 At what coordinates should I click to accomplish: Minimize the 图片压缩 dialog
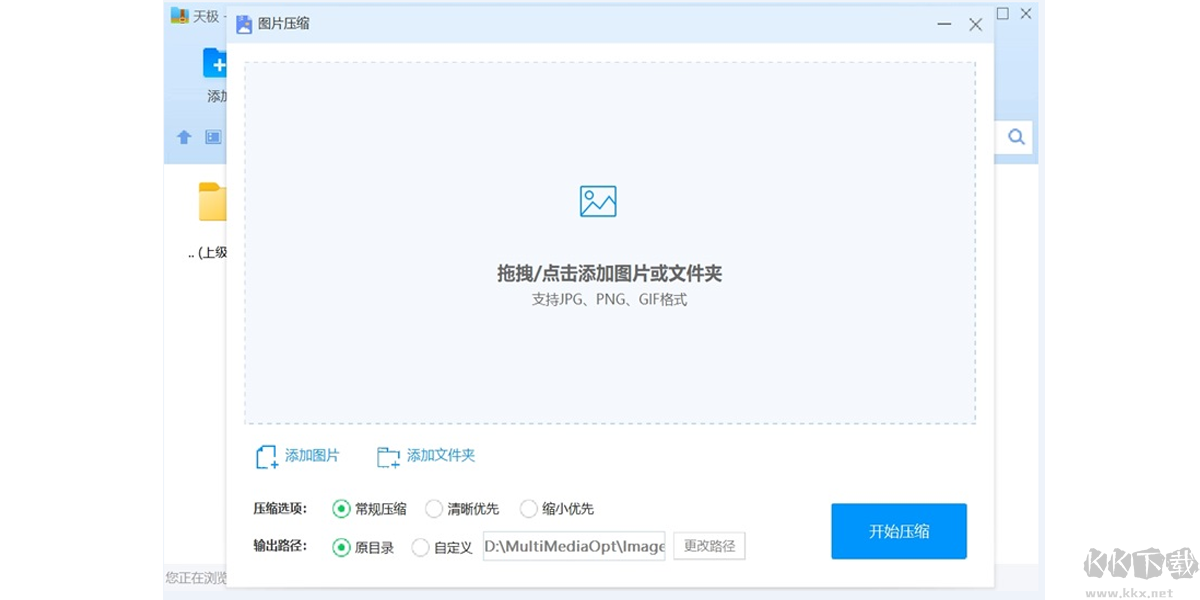tap(943, 23)
